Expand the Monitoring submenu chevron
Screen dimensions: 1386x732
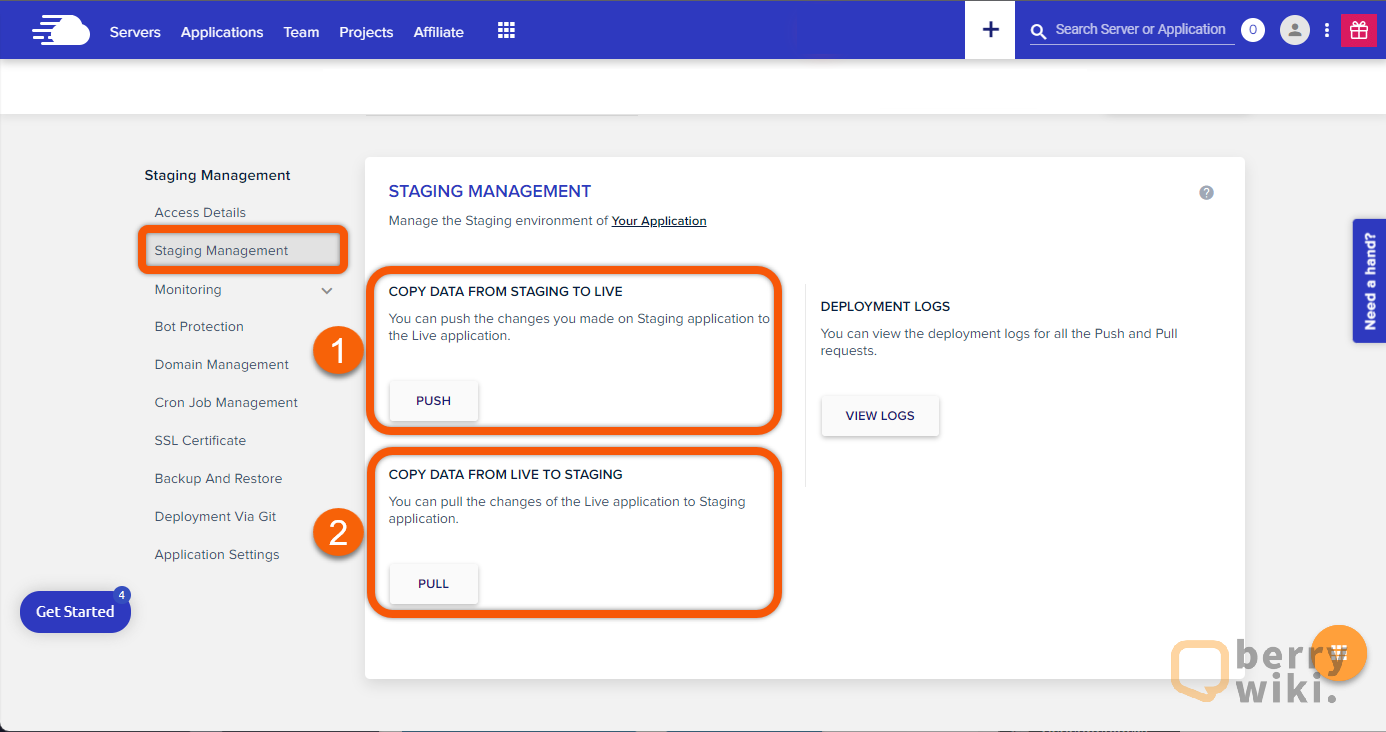point(327,290)
